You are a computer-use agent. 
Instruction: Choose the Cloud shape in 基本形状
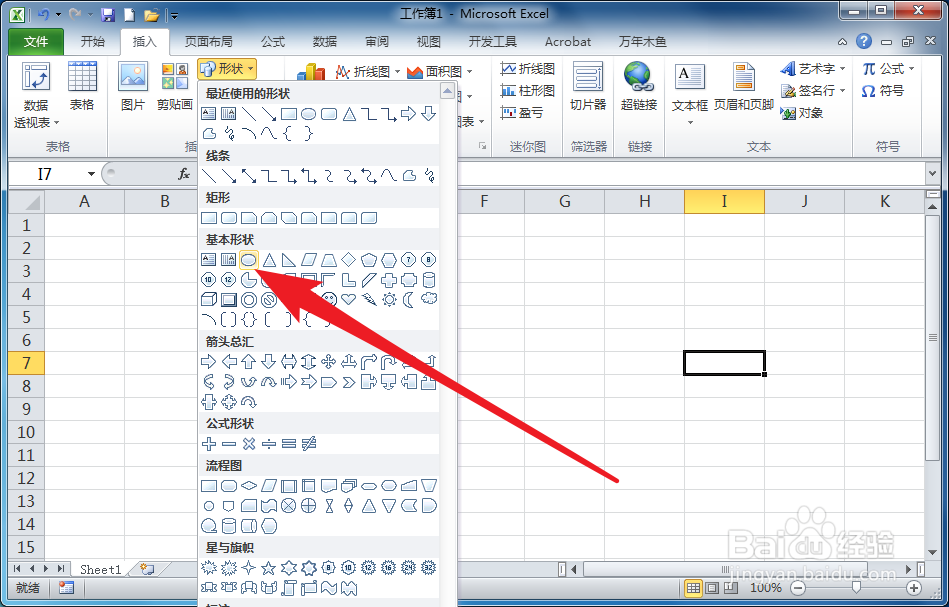pos(429,299)
